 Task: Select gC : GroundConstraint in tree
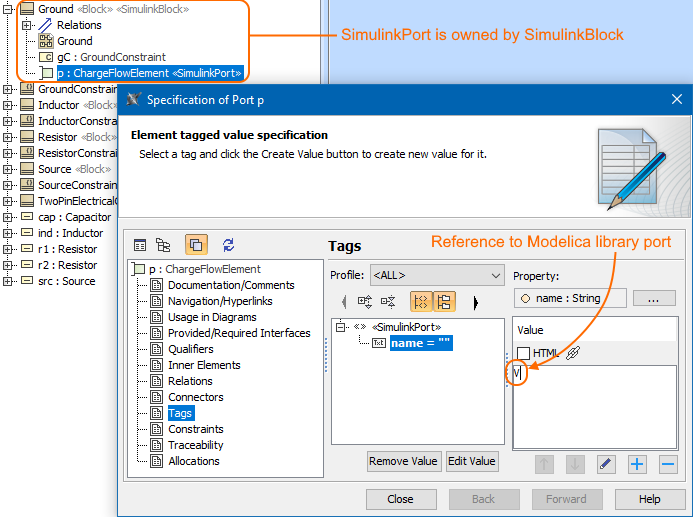[x=111, y=57]
